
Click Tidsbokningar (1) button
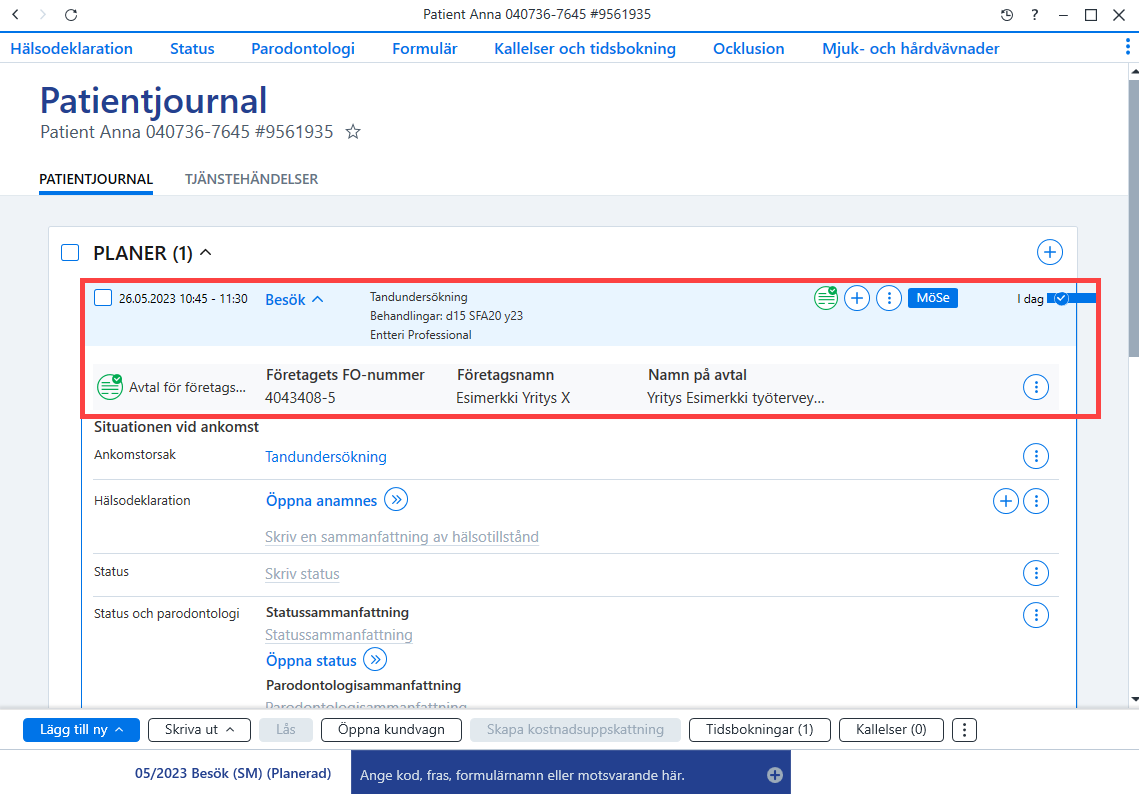click(759, 729)
